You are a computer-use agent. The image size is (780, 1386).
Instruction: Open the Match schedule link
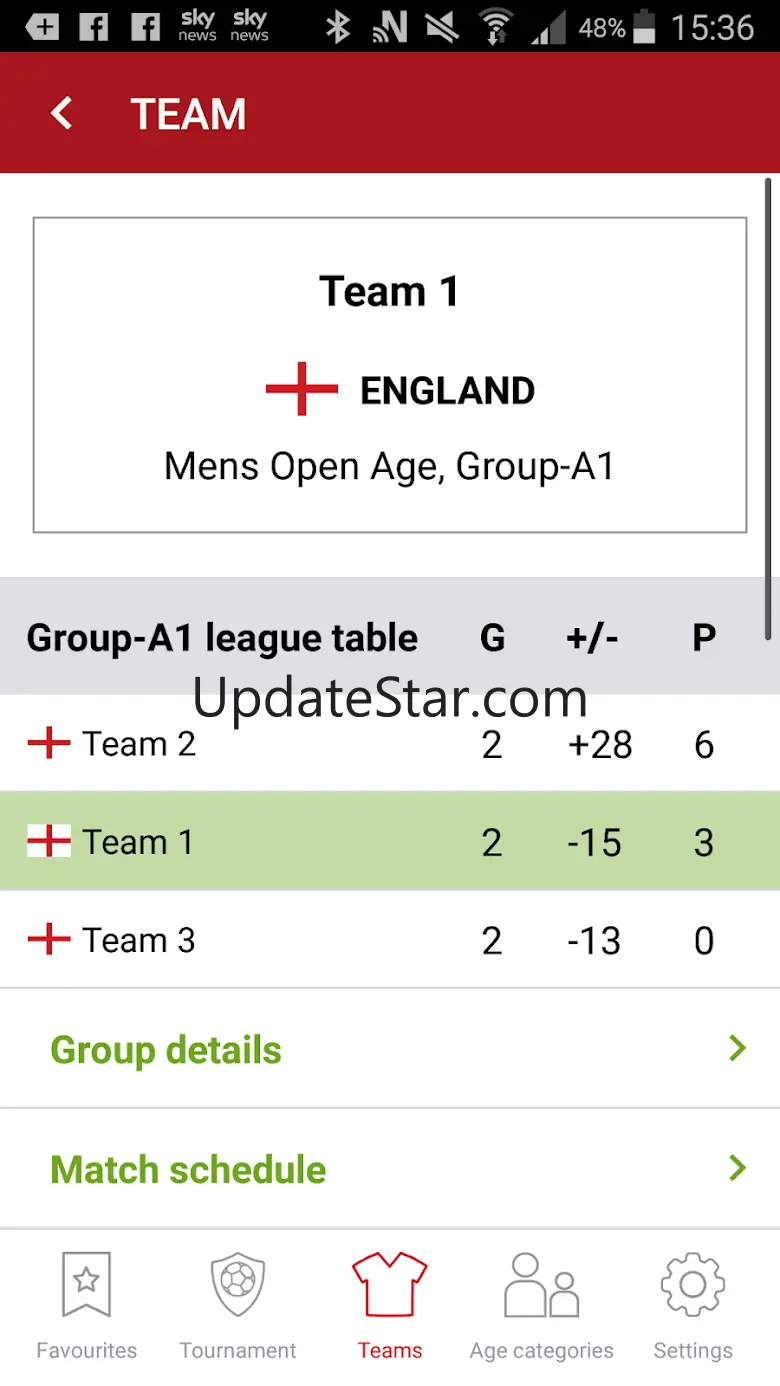(x=188, y=1170)
